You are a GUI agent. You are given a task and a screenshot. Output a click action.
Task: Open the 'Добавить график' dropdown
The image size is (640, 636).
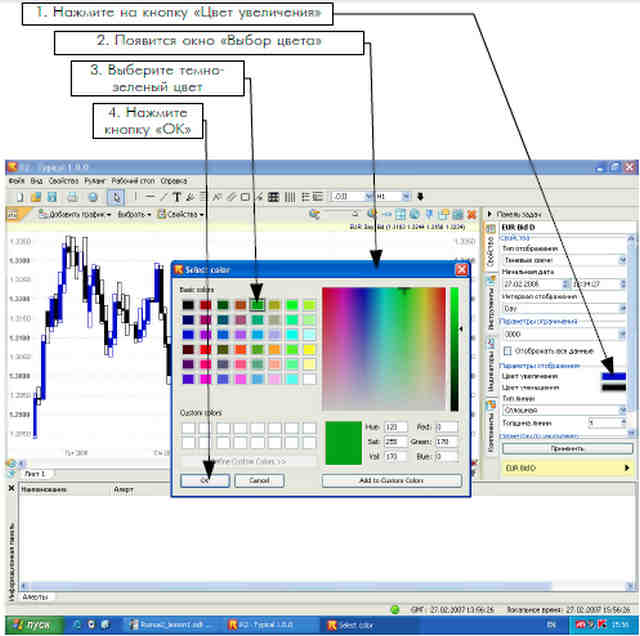point(75,214)
